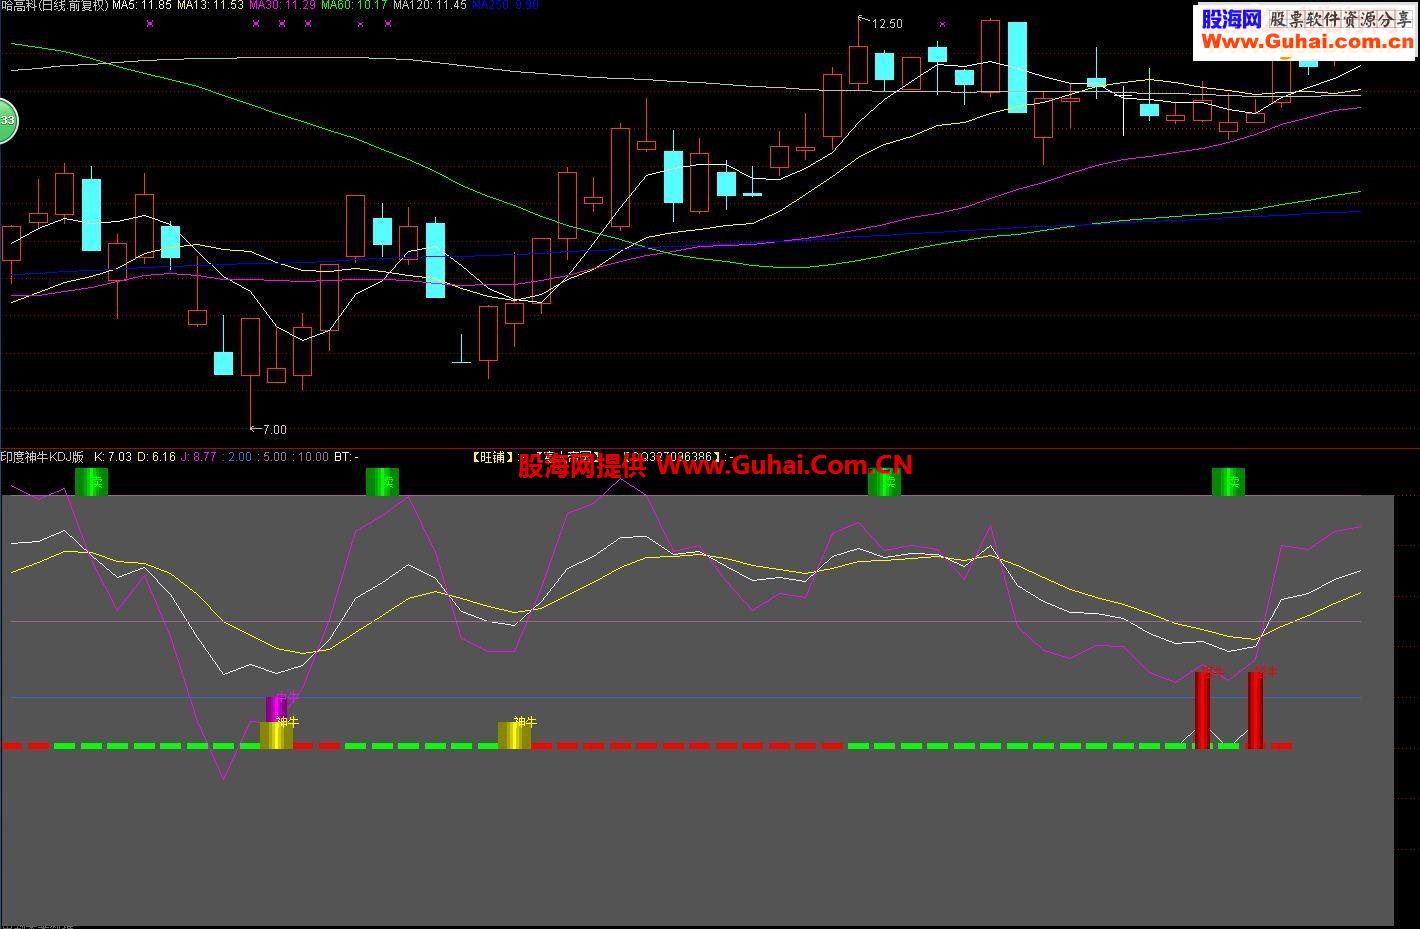Viewport: 1420px width, 929px height.
Task: Select the MA5: 11.85 label
Action: point(142,6)
